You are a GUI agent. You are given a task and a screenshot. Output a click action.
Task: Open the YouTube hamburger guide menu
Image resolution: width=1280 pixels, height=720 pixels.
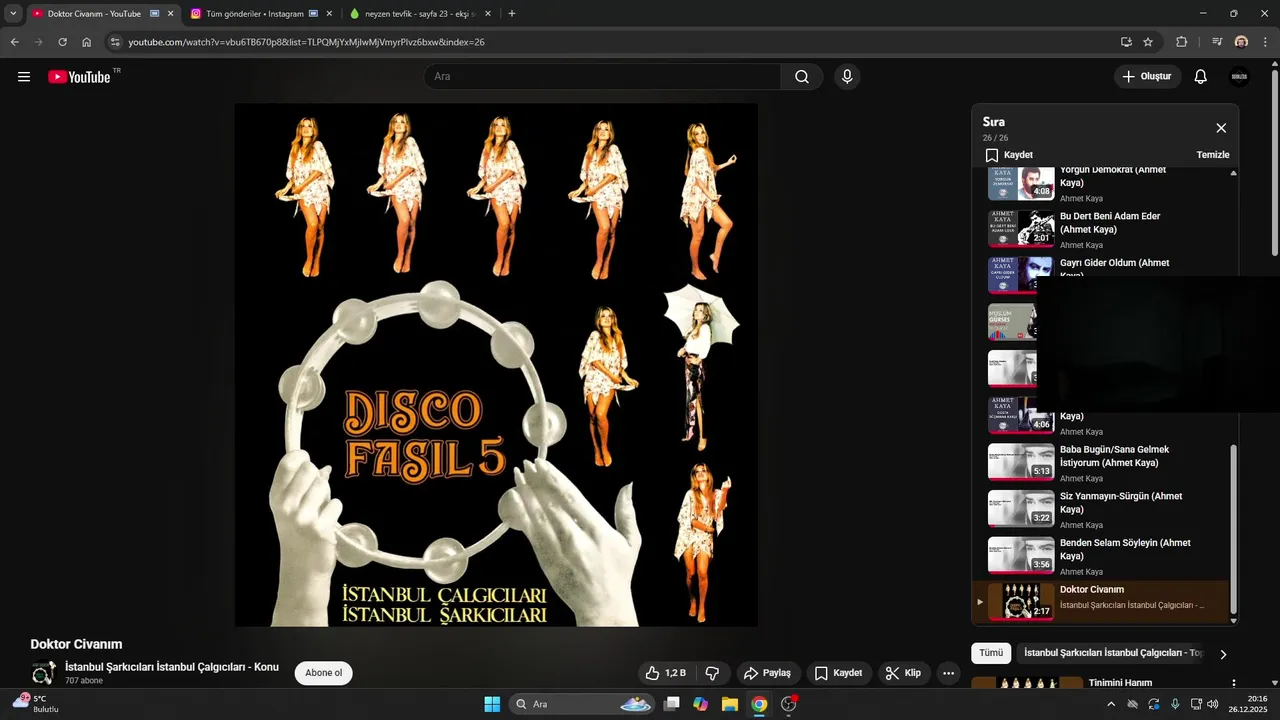point(24,77)
